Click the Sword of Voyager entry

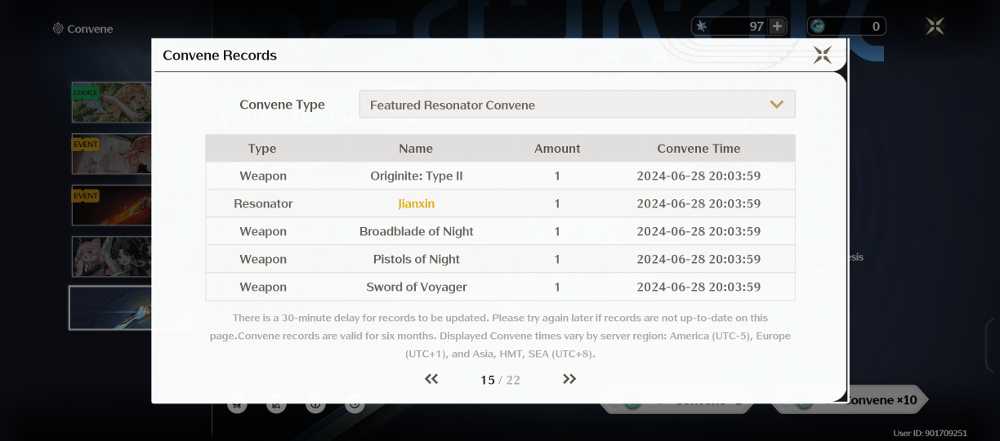[416, 287]
